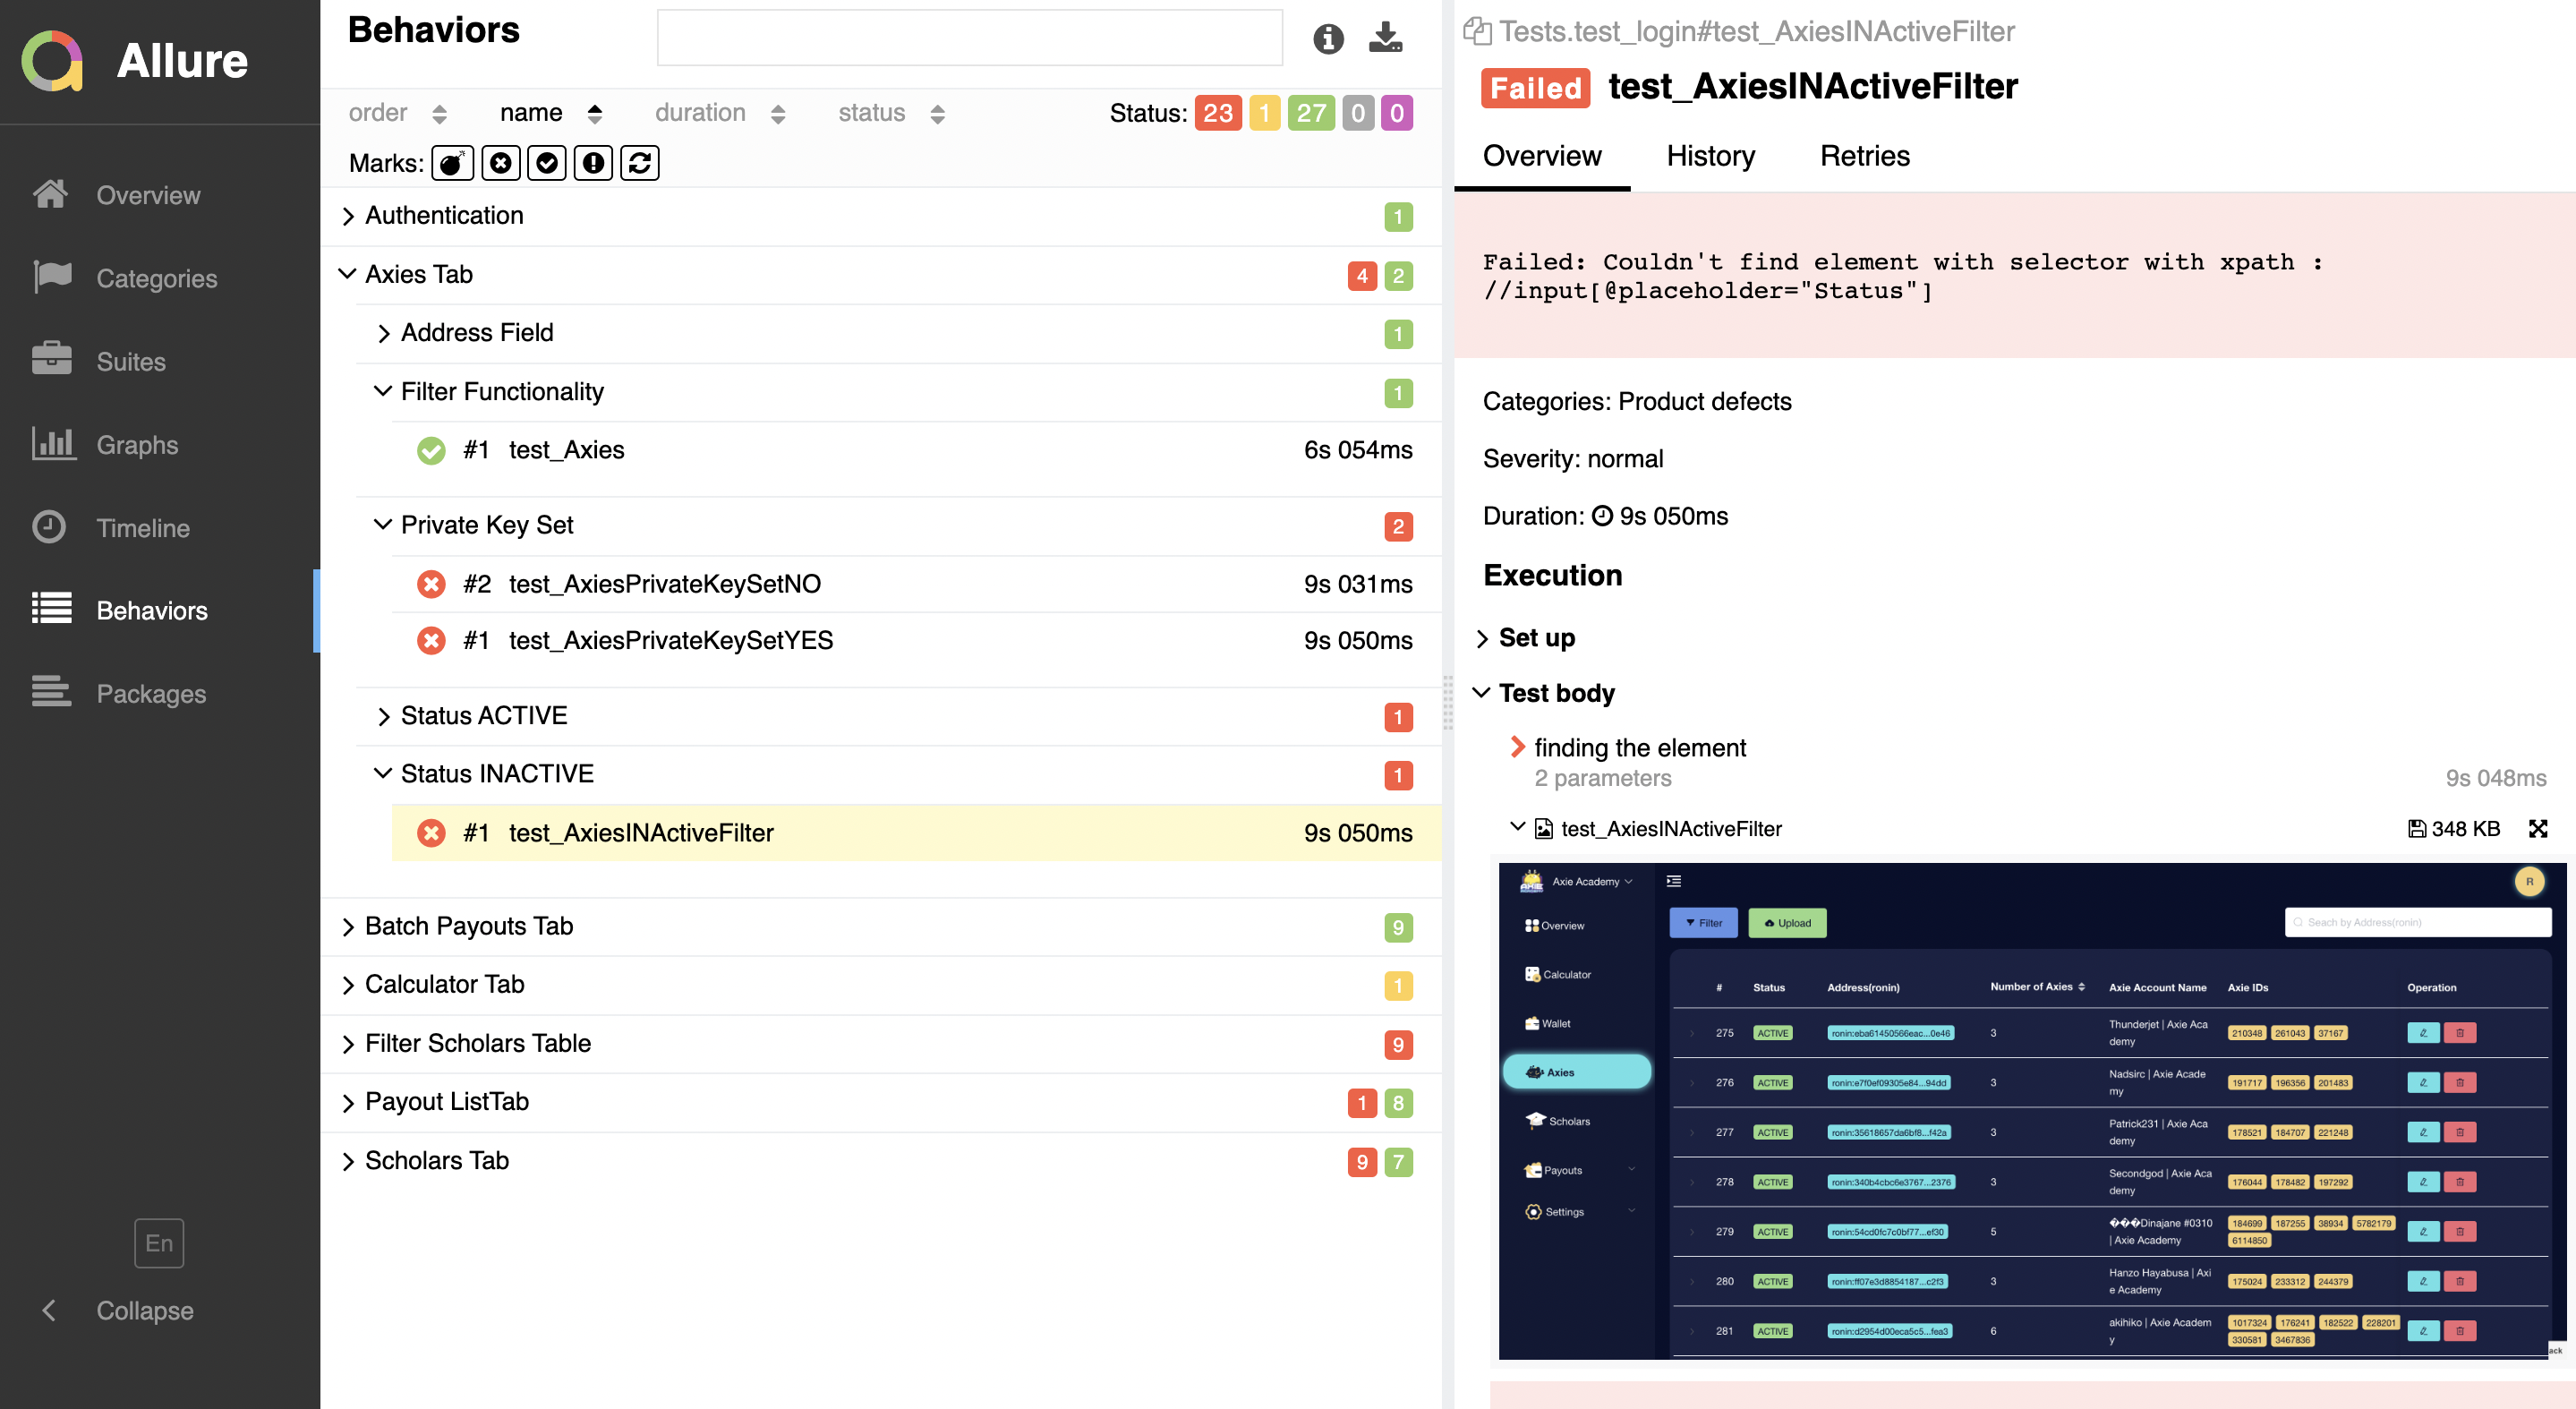2576x1409 pixels.
Task: Expand the Authentication group
Action: point(444,216)
